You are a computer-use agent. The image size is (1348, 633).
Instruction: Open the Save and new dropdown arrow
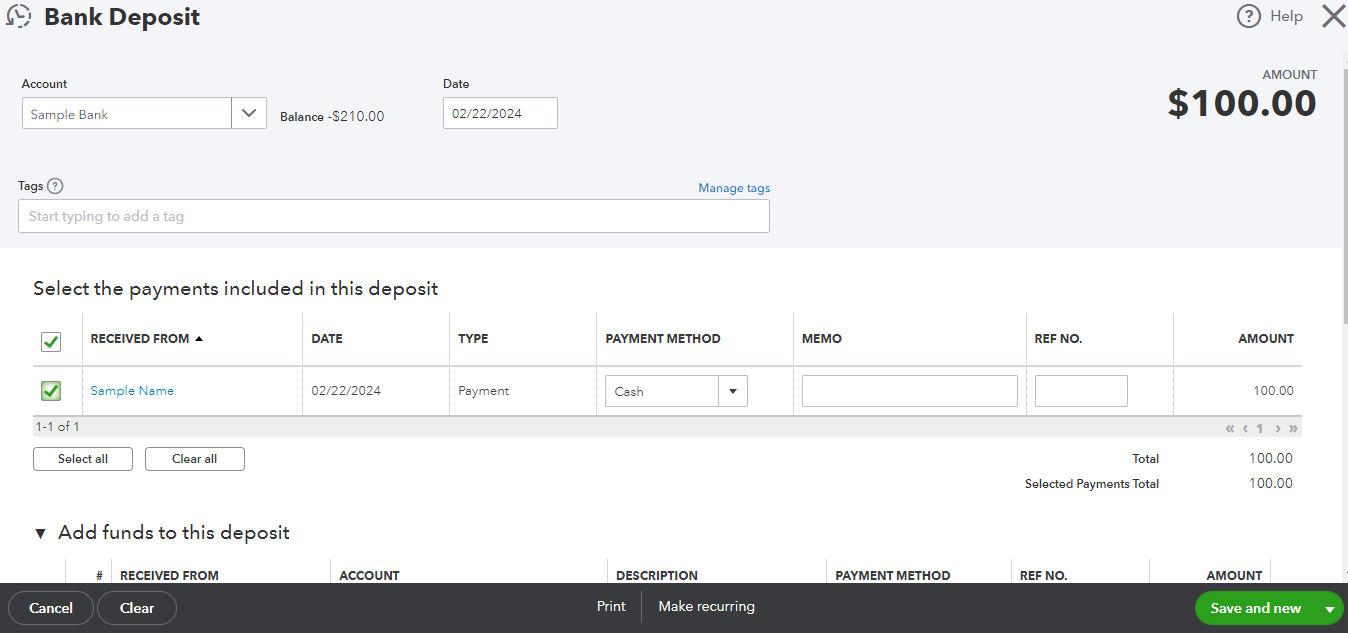pos(1331,607)
